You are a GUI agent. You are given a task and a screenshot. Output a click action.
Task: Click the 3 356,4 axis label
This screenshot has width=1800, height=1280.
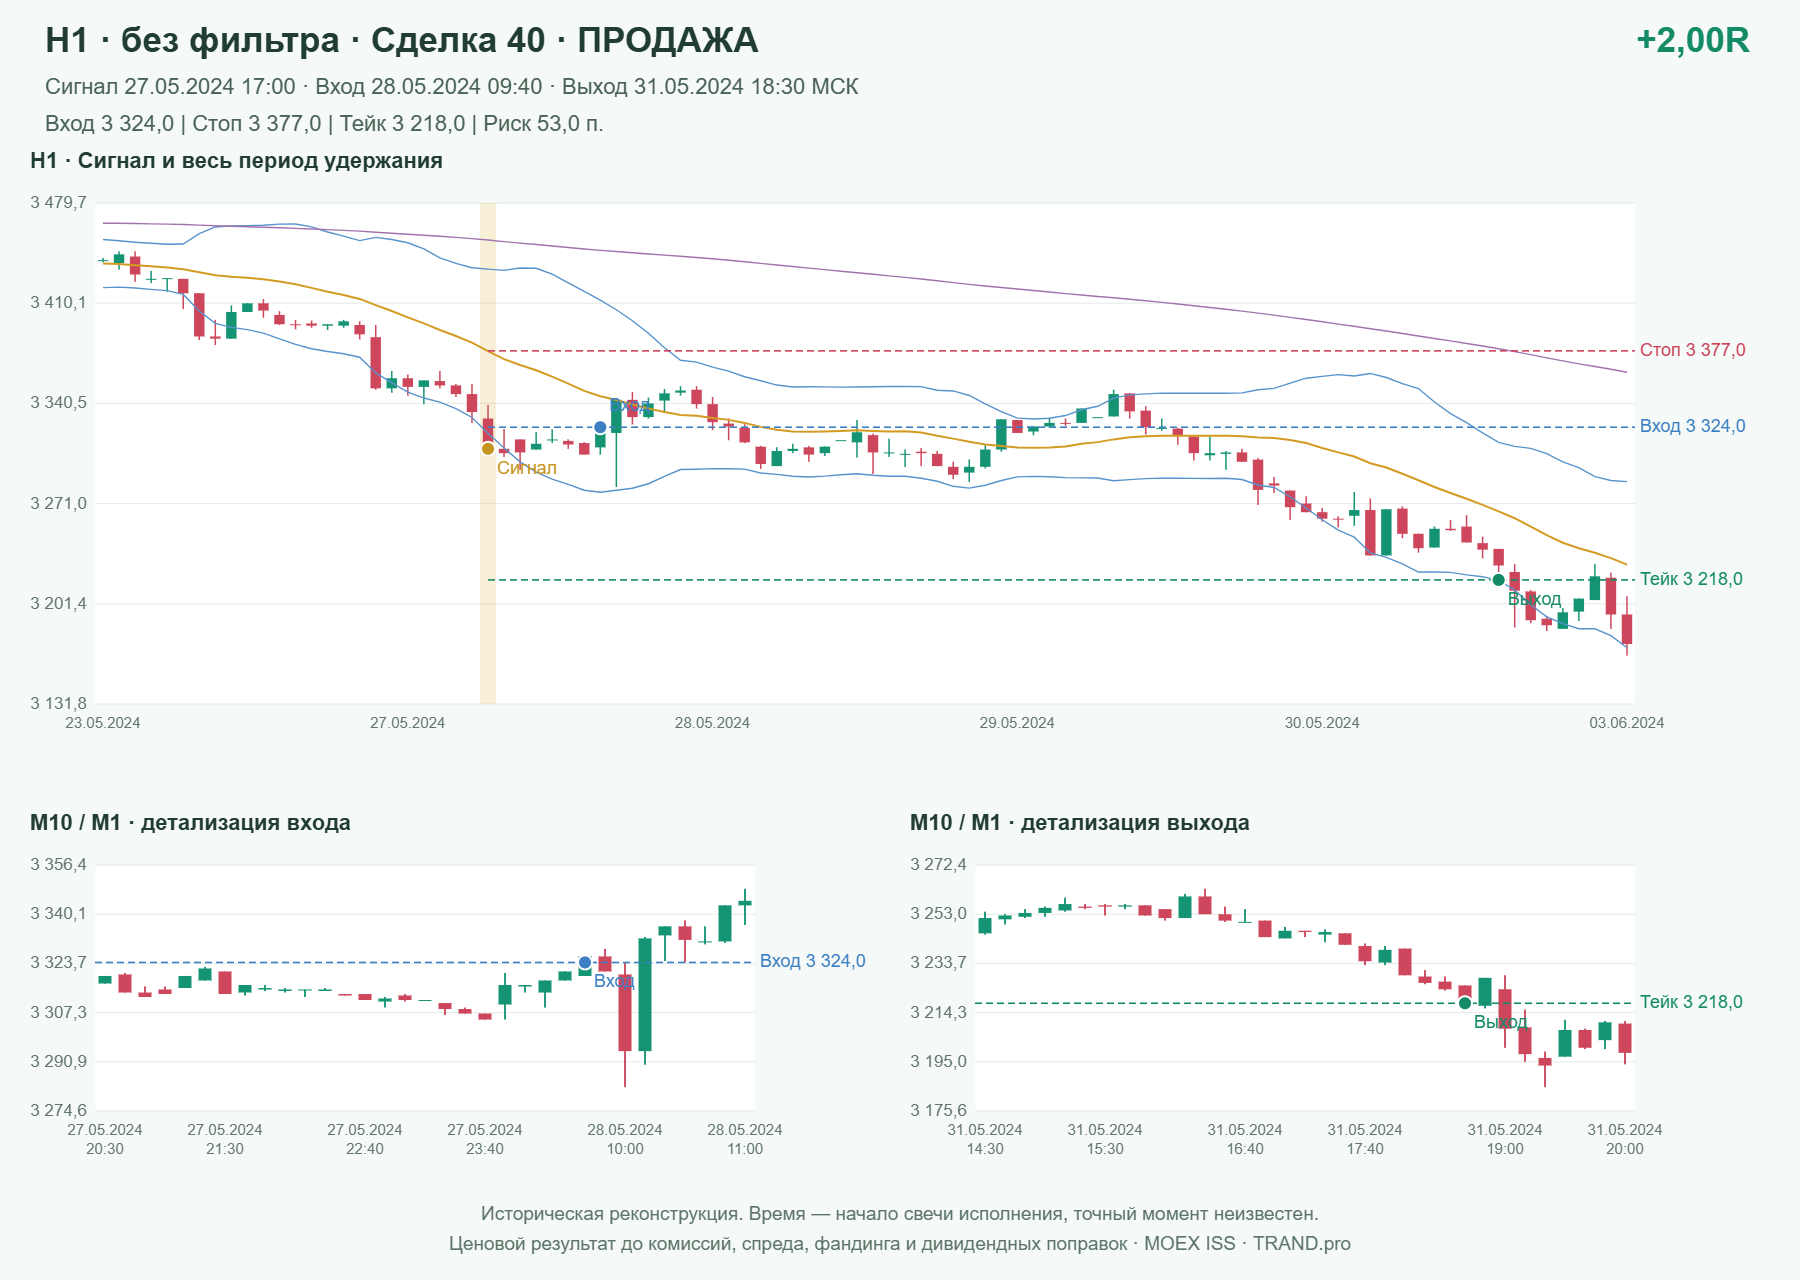point(58,865)
